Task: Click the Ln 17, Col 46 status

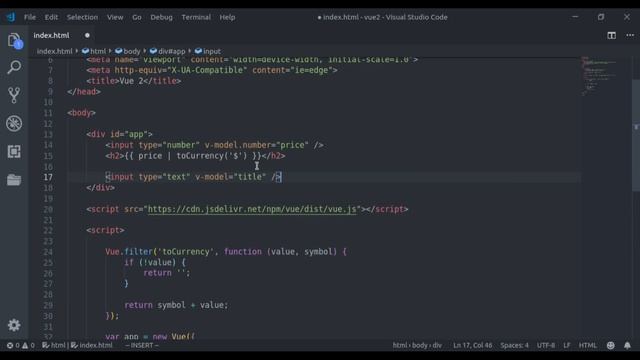Action: 472,345
